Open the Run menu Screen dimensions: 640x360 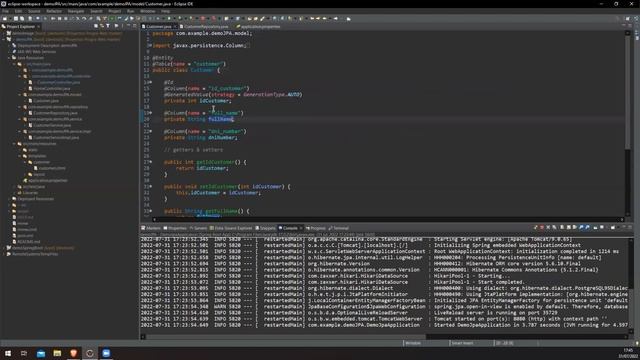coord(131,11)
